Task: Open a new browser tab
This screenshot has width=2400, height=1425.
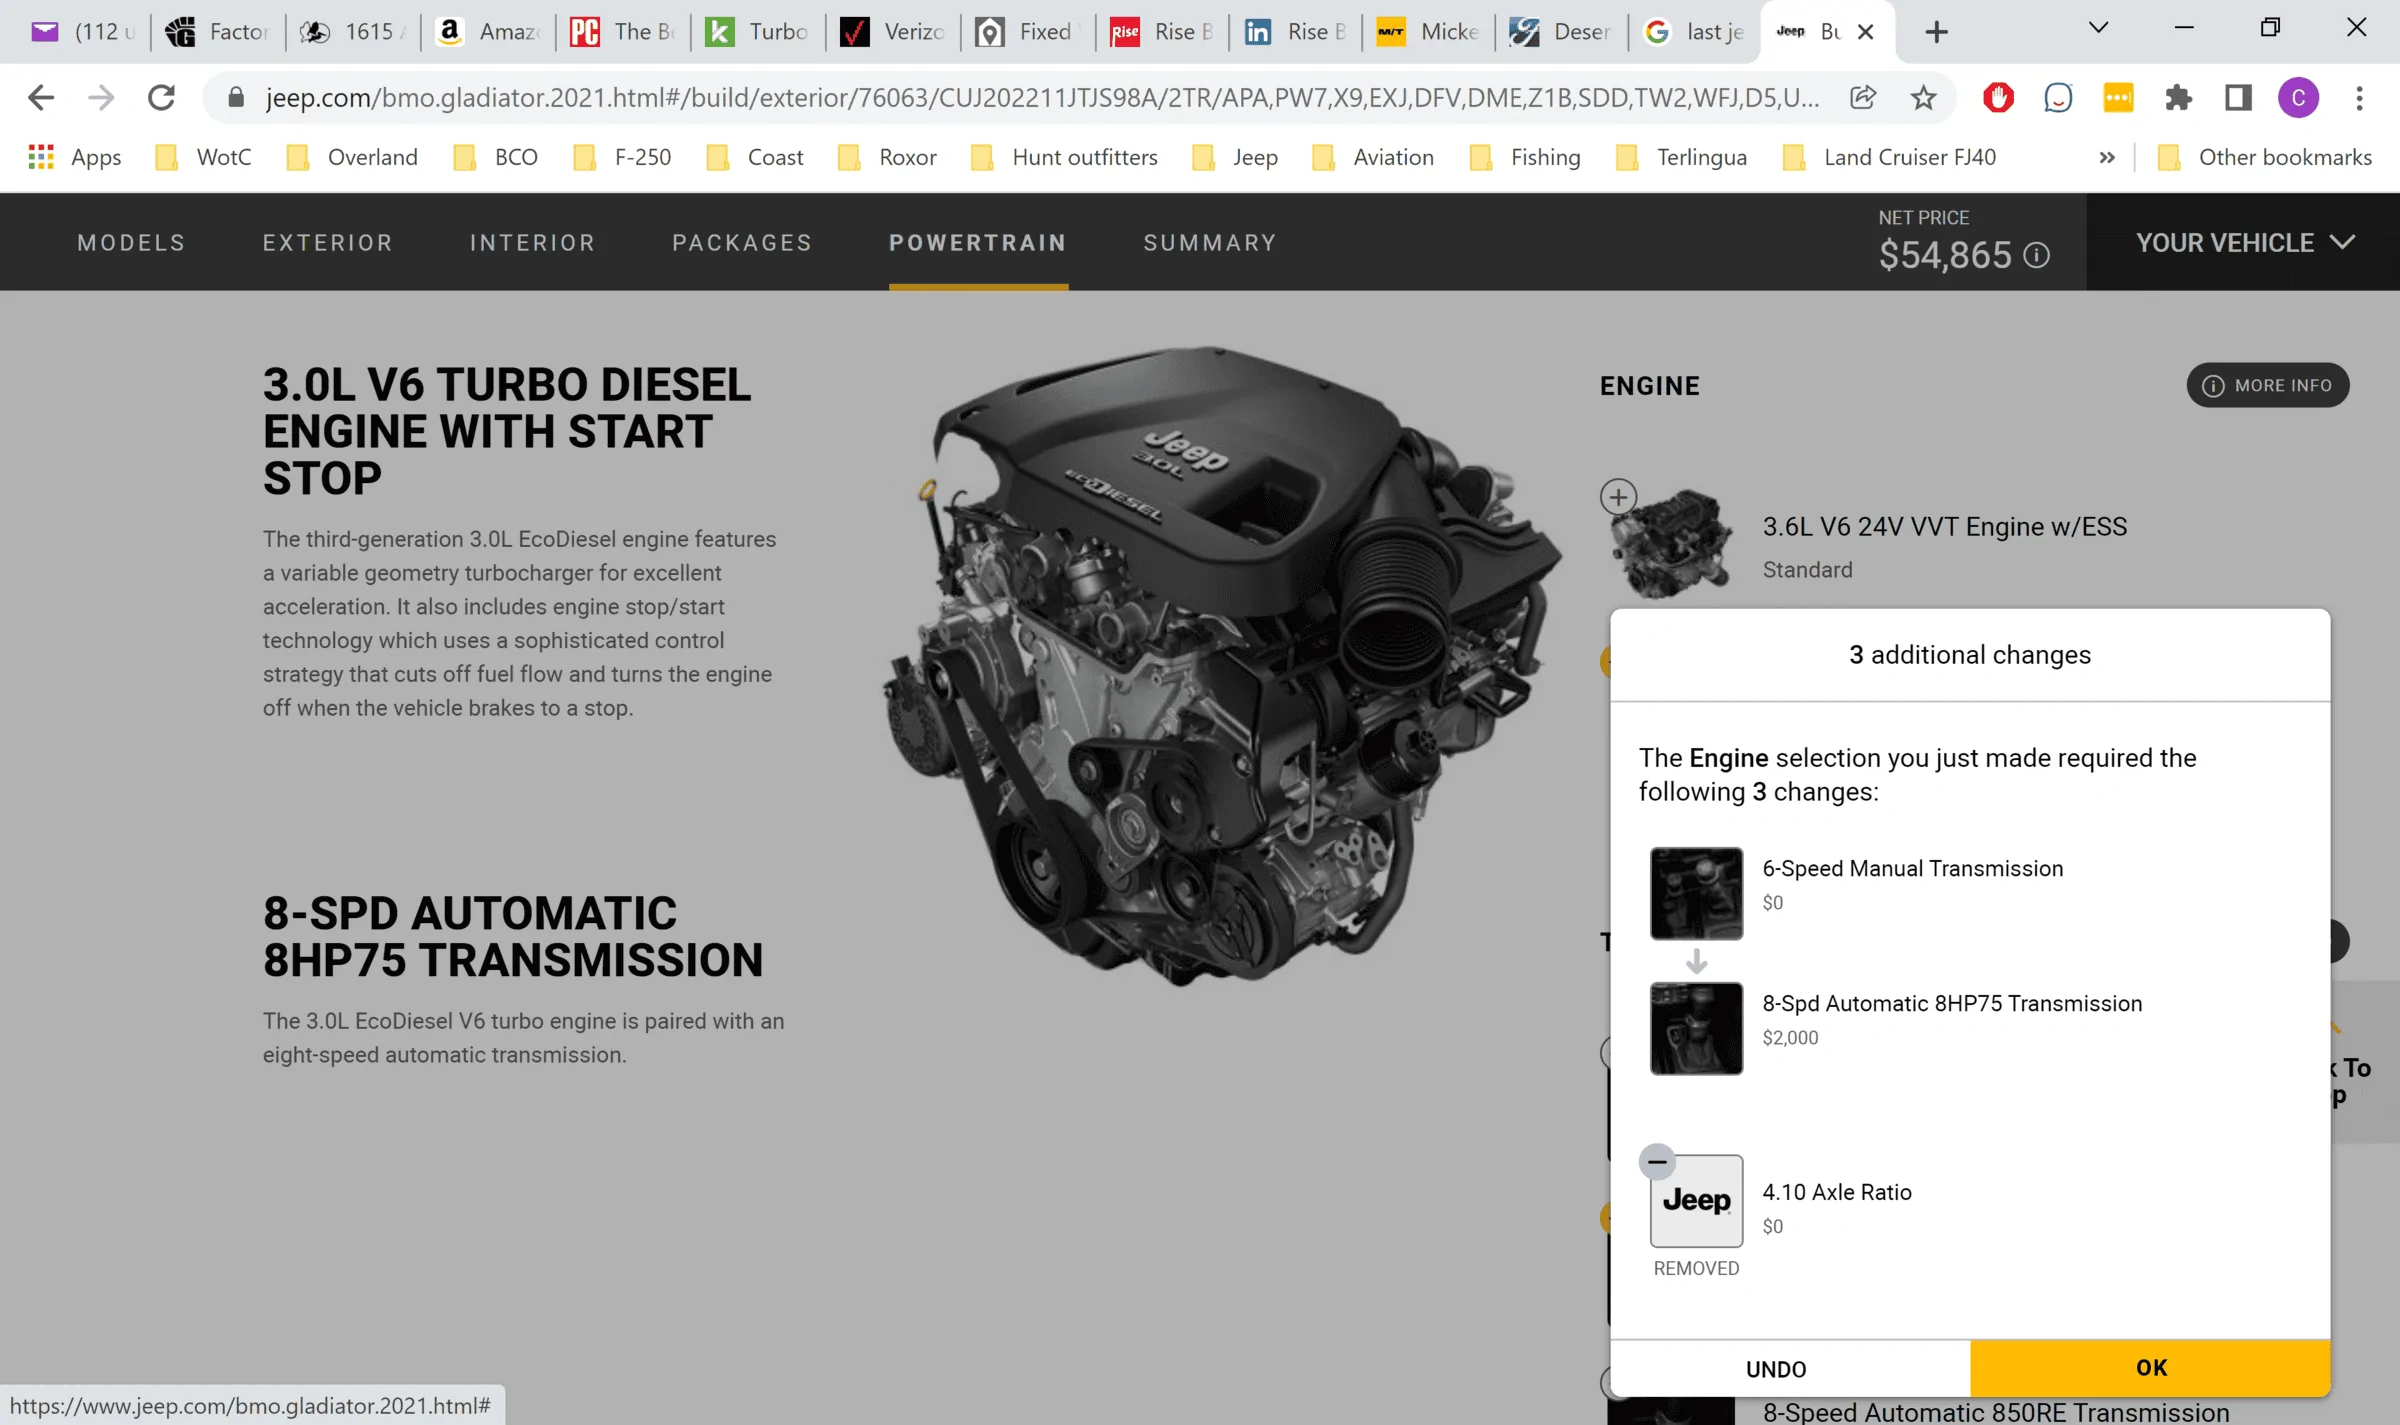Action: 1936,32
